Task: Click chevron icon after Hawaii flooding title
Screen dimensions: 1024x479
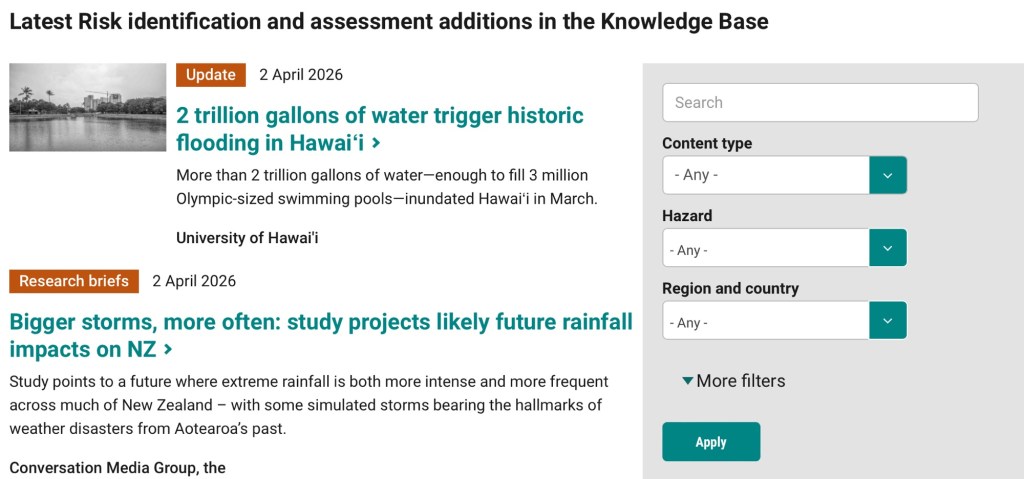Action: pyautogui.click(x=376, y=143)
